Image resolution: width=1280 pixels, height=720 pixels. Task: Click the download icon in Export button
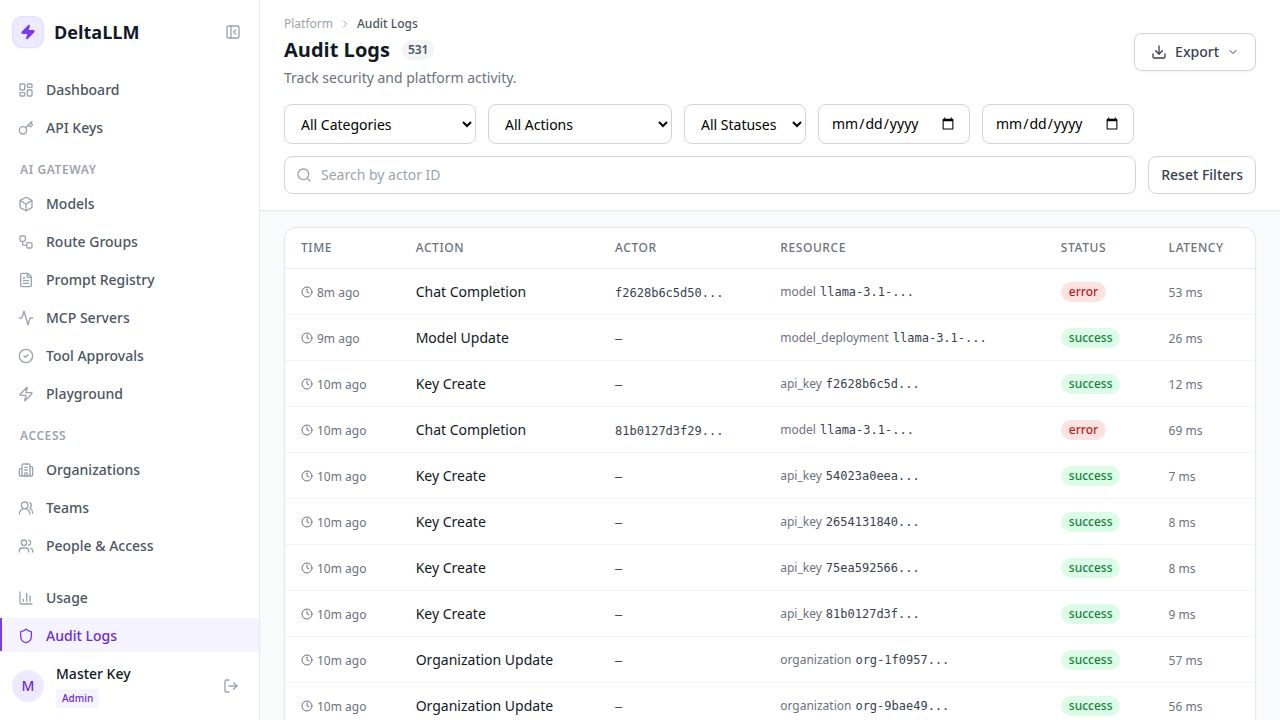pyautogui.click(x=1159, y=52)
